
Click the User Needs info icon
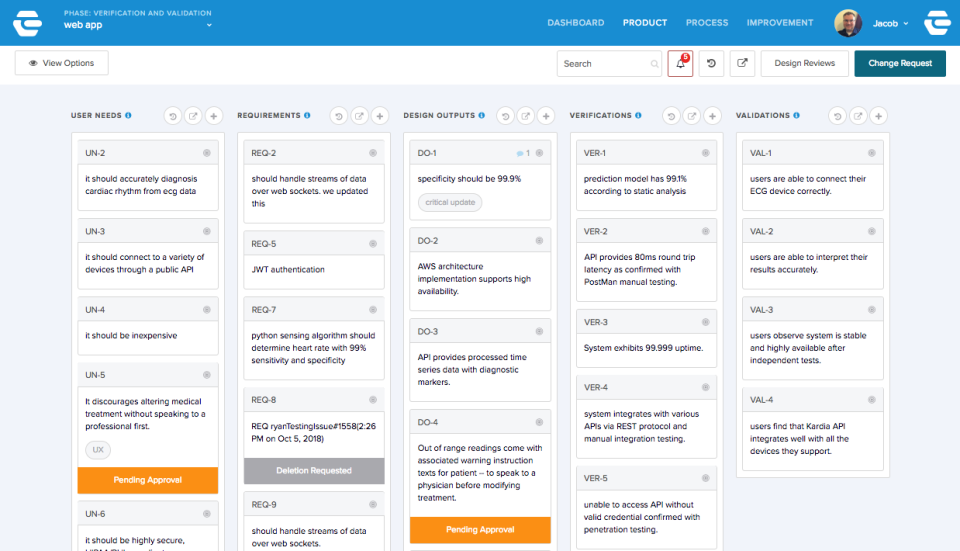coord(128,115)
